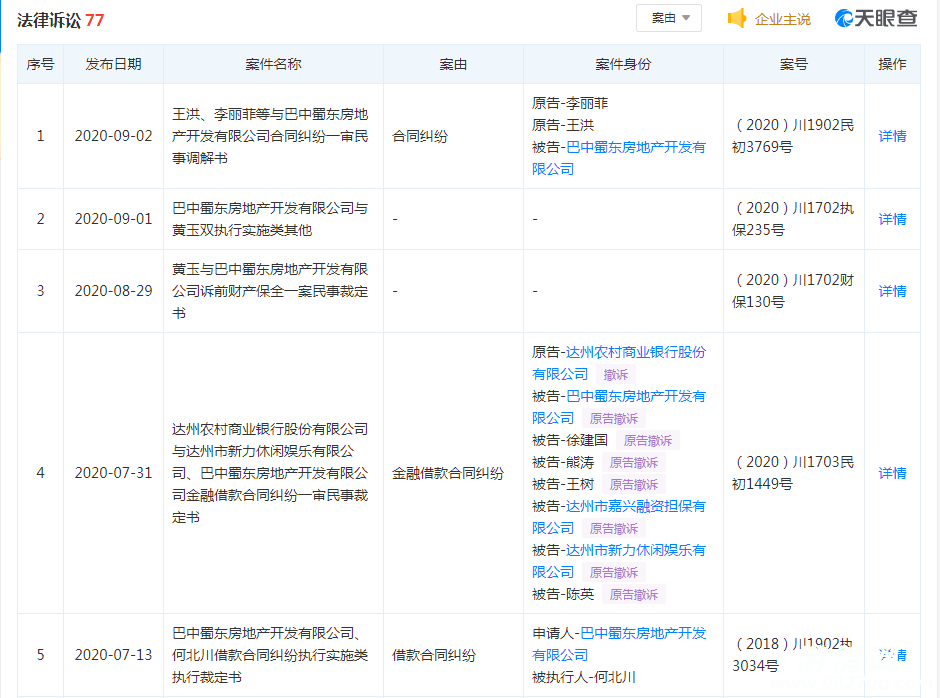The width and height of the screenshot is (940, 698).
Task: Open 详情 for case 川1702财保130号
Action: 892,291
